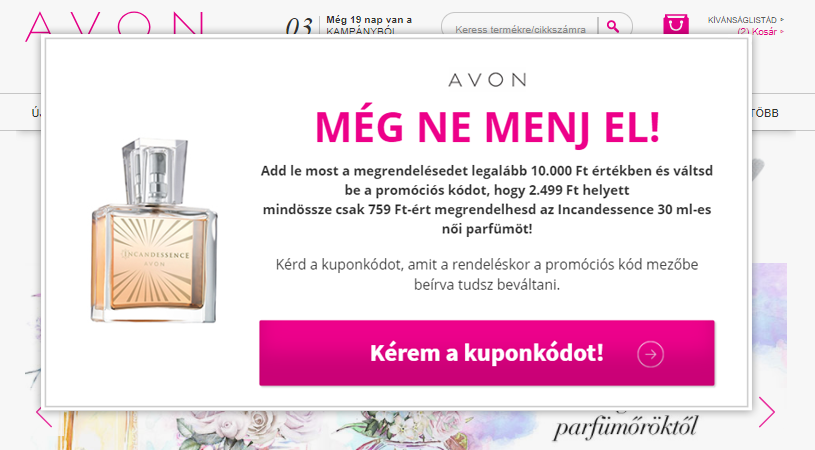Click the magnifier search icon
This screenshot has width=815, height=450.
613,27
